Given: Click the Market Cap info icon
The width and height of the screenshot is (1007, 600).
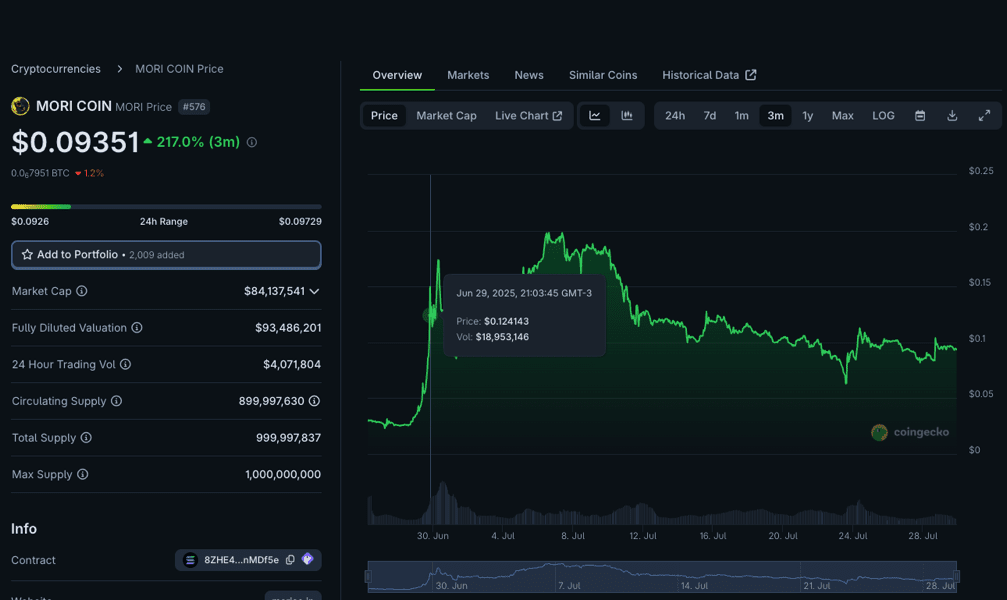Looking at the screenshot, I should coord(82,291).
